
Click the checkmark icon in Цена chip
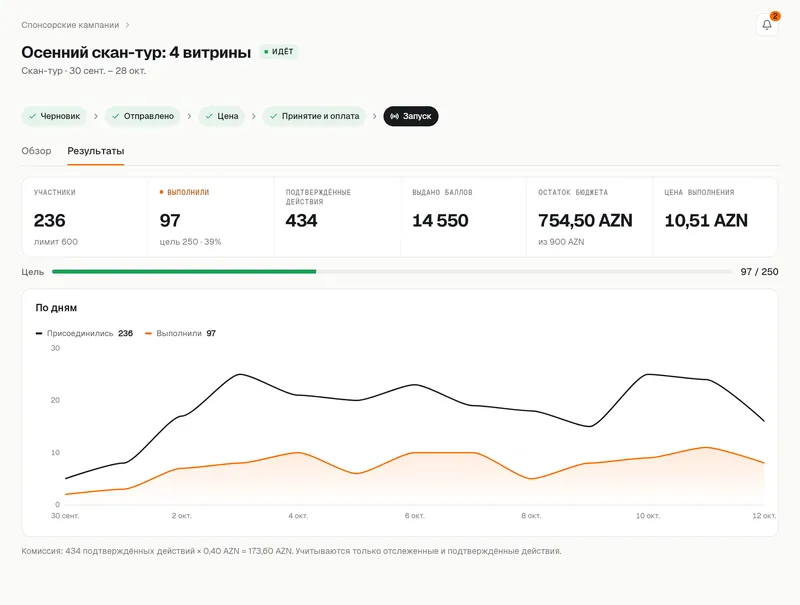pyautogui.click(x=209, y=116)
